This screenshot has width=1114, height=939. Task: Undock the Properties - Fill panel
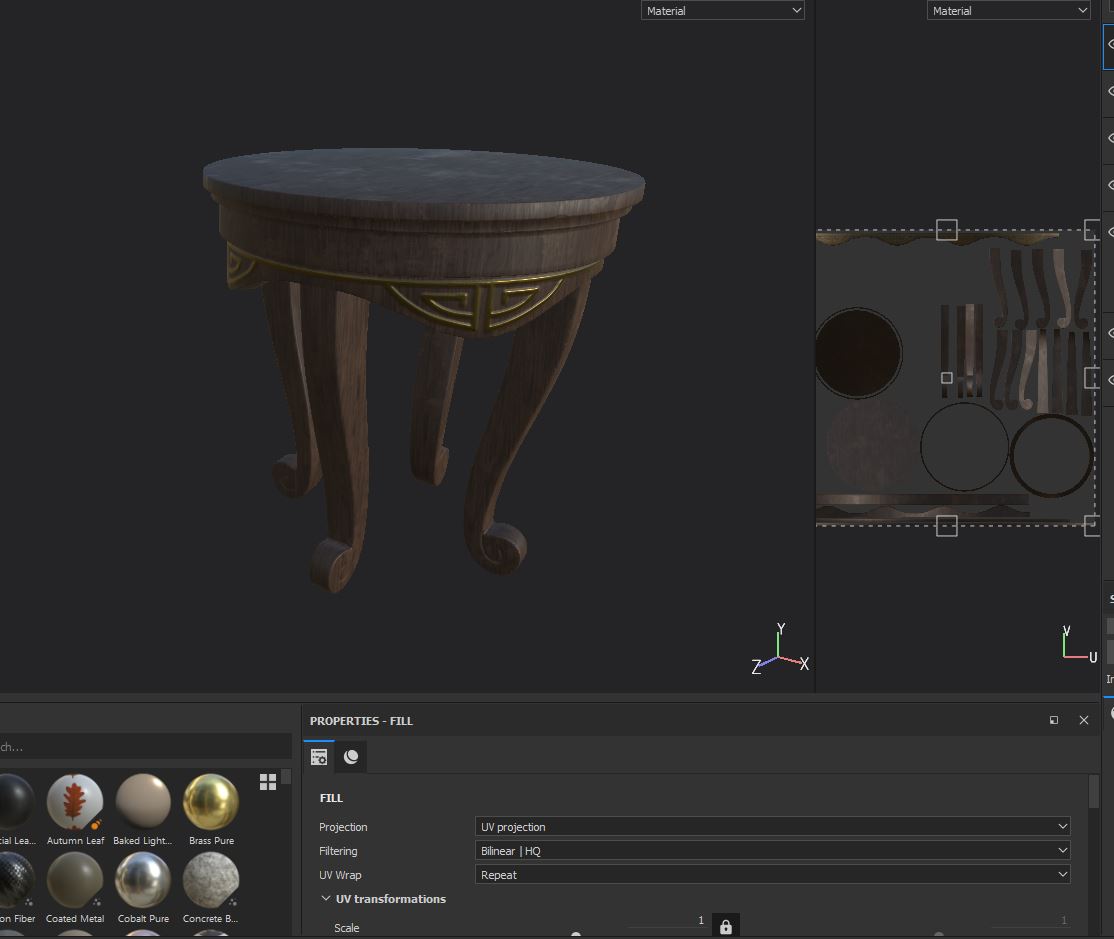[1053, 720]
